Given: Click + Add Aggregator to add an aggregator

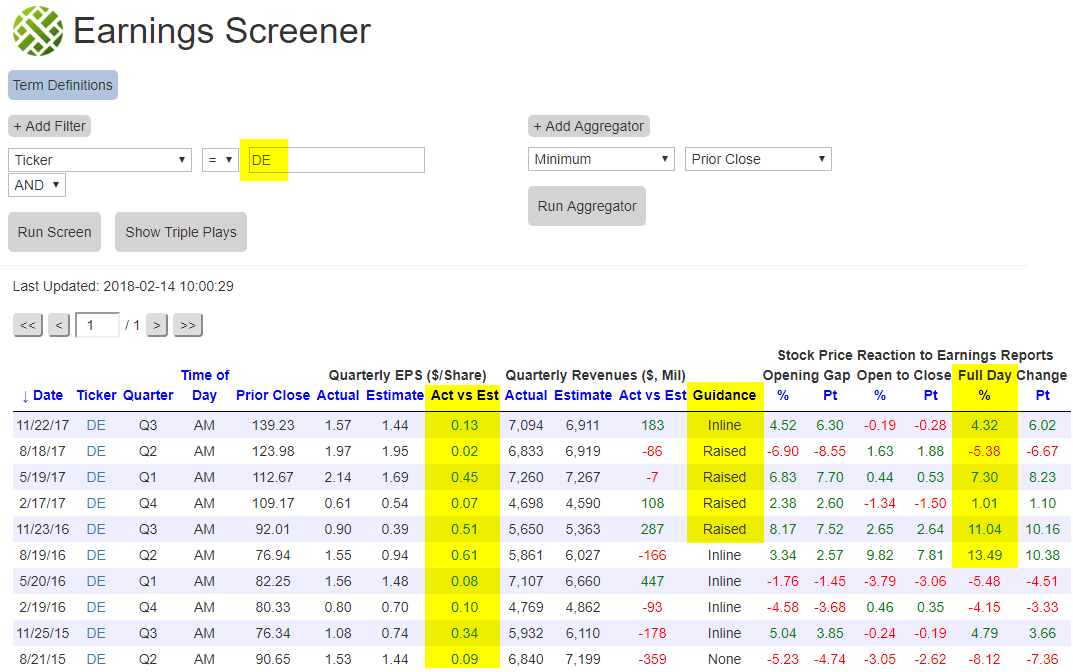Looking at the screenshot, I should pos(588,125).
